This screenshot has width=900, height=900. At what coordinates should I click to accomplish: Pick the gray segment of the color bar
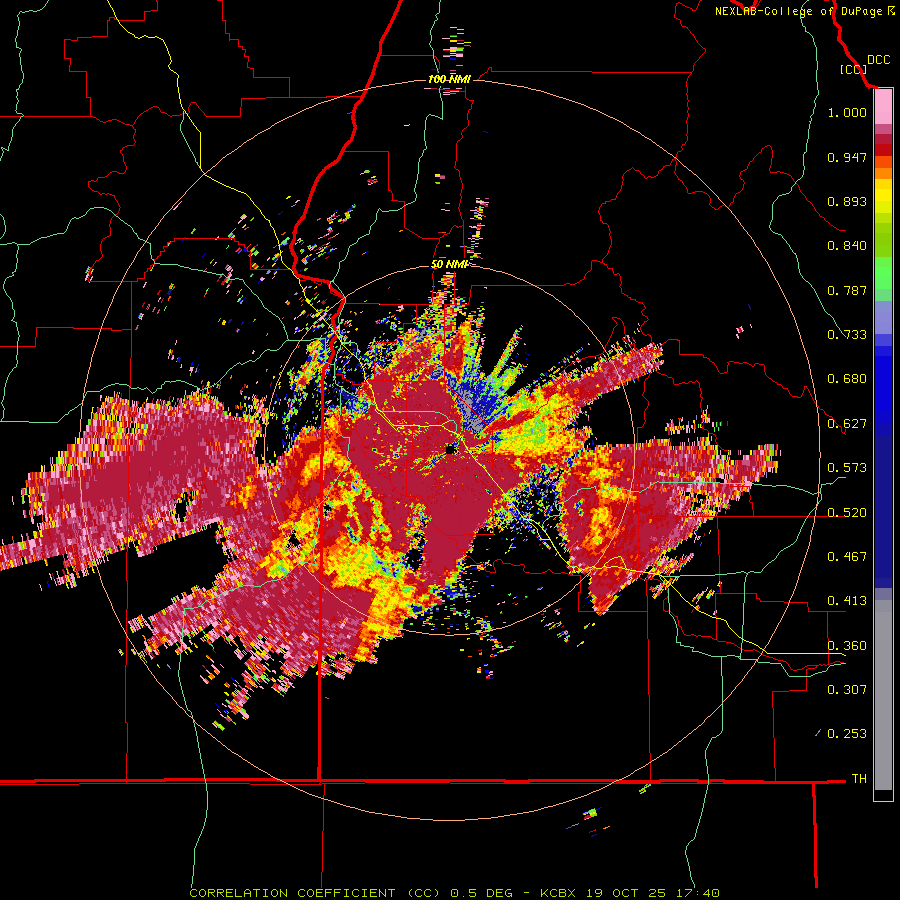(883, 695)
